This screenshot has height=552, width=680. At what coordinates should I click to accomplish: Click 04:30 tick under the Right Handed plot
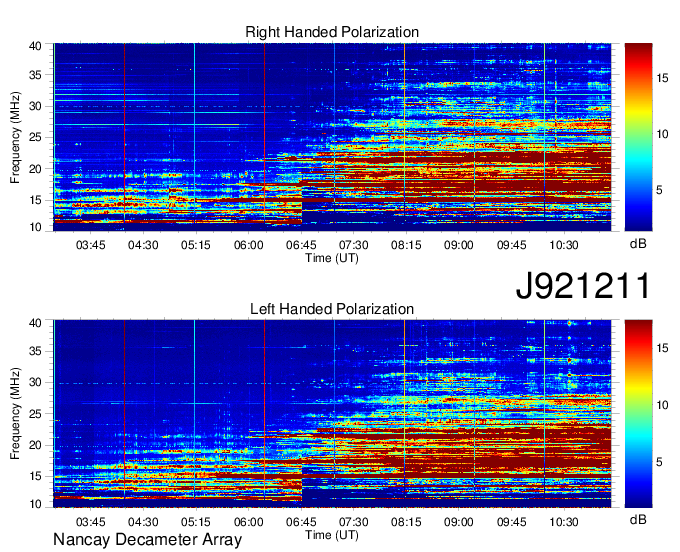tap(143, 245)
